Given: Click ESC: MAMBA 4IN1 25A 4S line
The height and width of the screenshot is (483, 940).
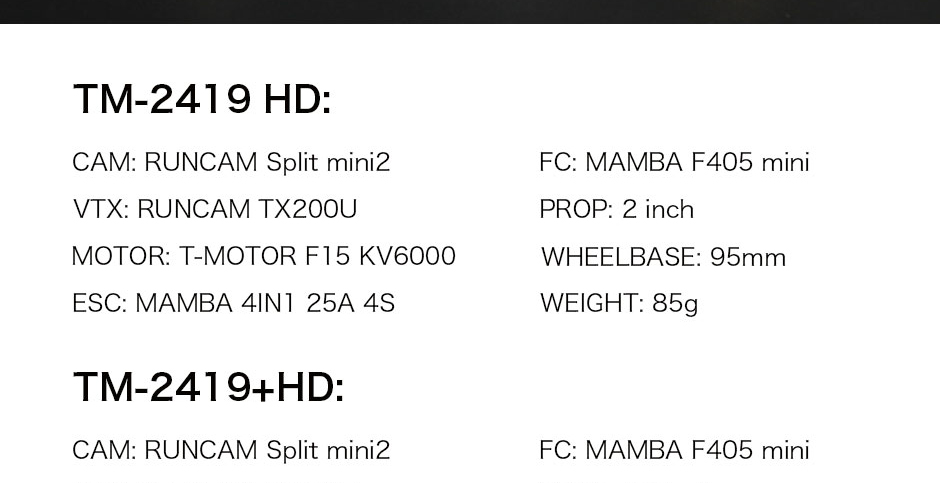Looking at the screenshot, I should (x=233, y=303).
